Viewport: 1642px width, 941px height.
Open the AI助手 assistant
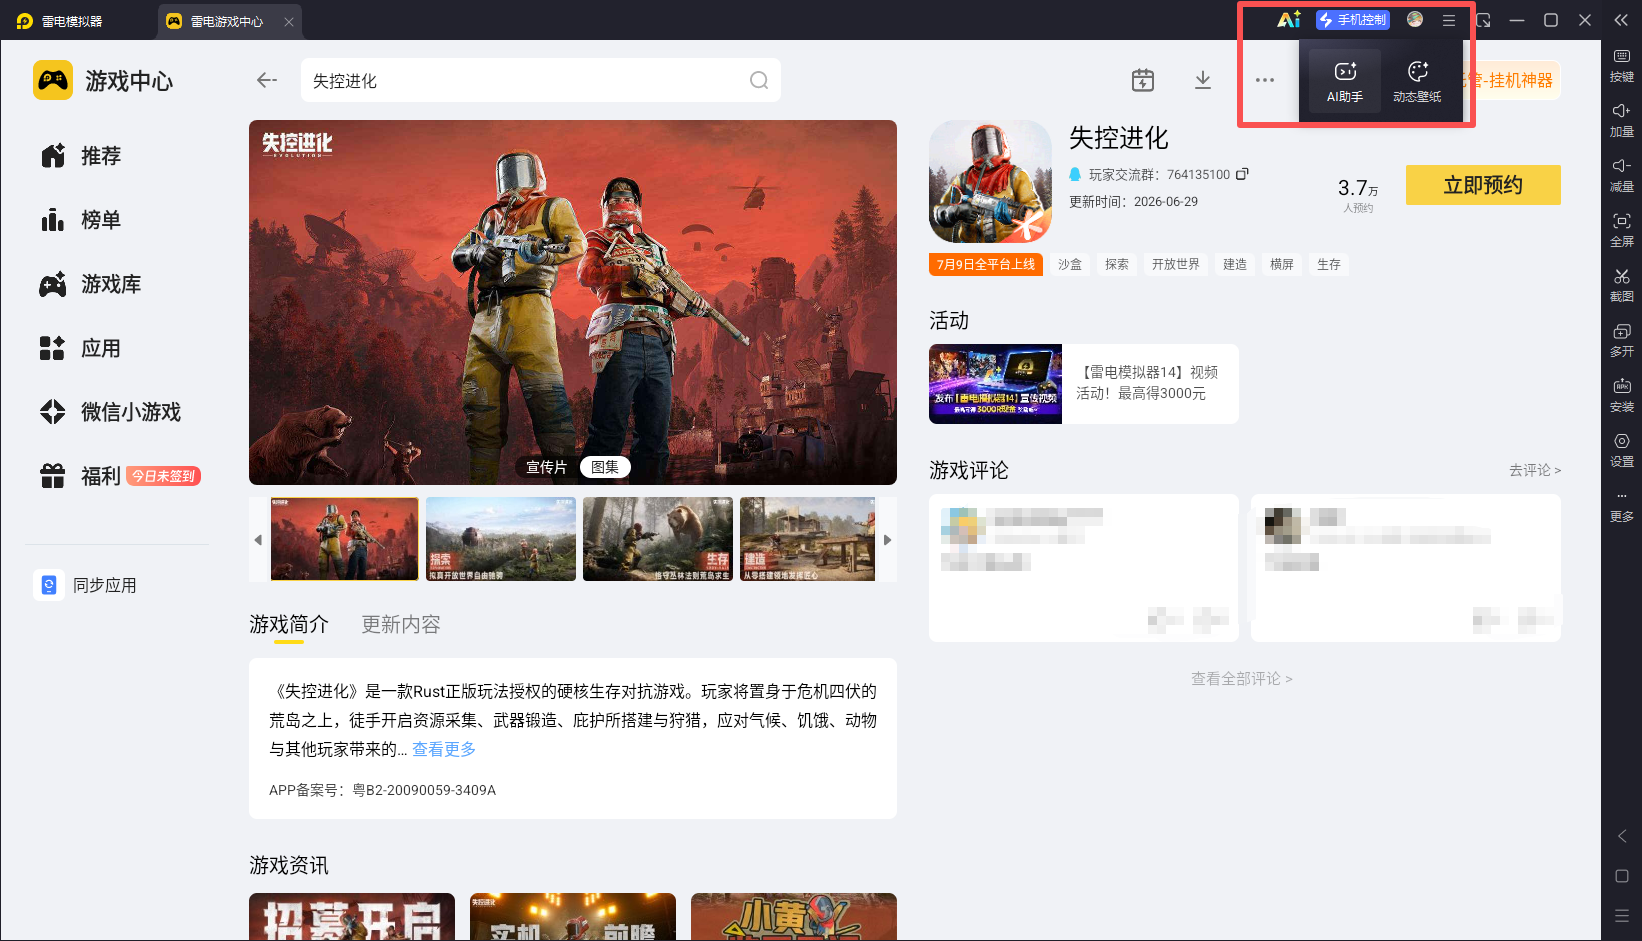[1345, 81]
